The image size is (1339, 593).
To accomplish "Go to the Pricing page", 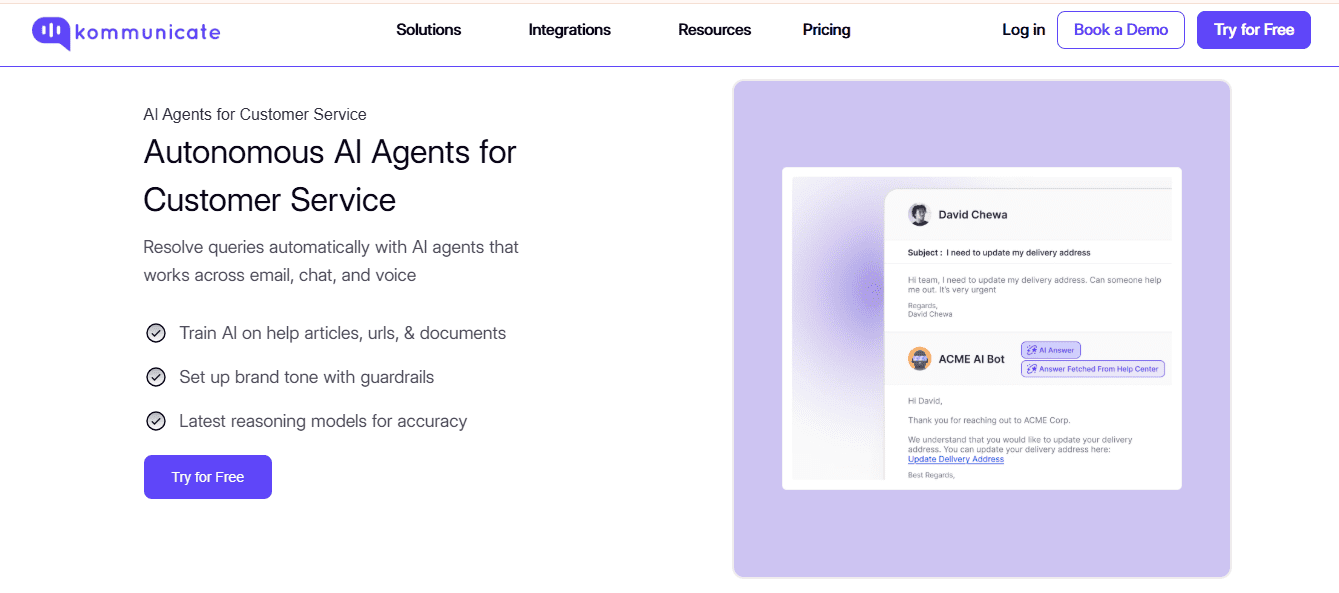I will [x=827, y=30].
